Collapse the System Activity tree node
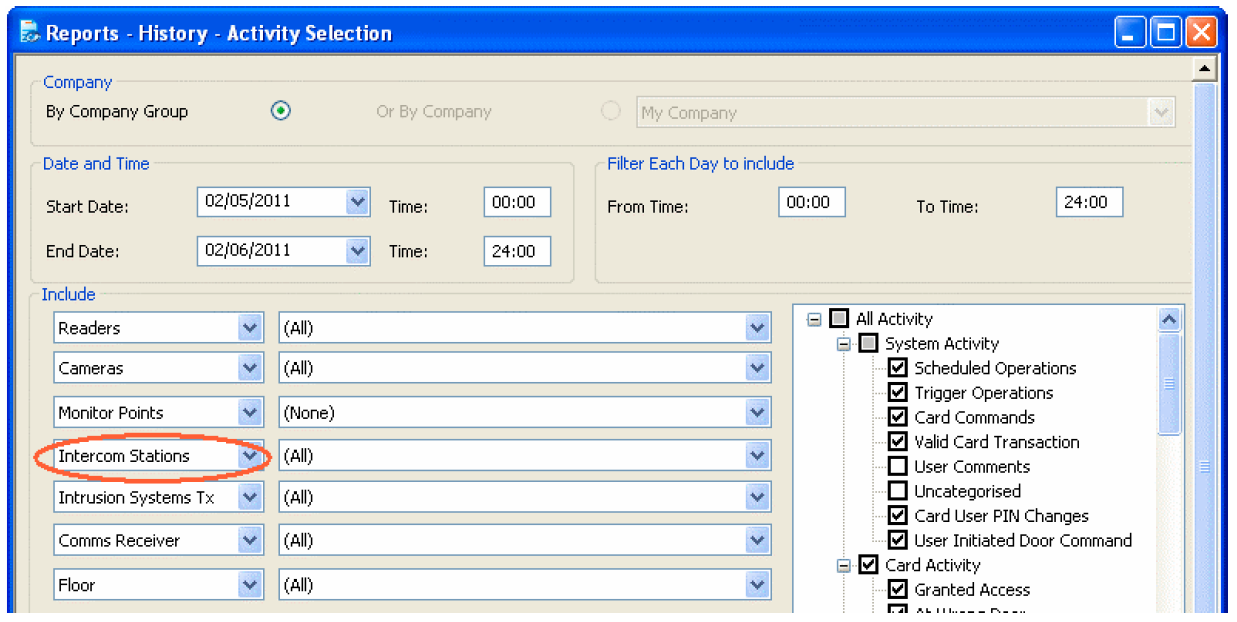1237x622 pixels. coord(844,344)
